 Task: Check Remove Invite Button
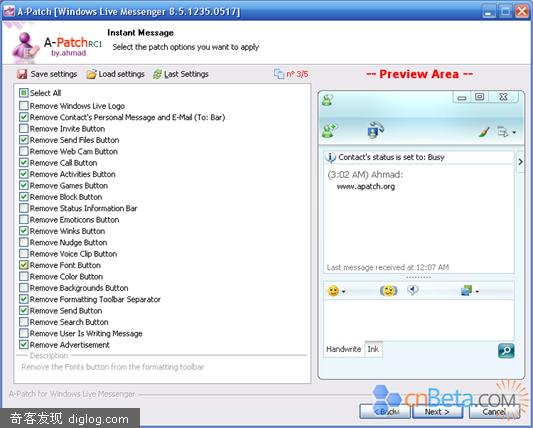23,129
